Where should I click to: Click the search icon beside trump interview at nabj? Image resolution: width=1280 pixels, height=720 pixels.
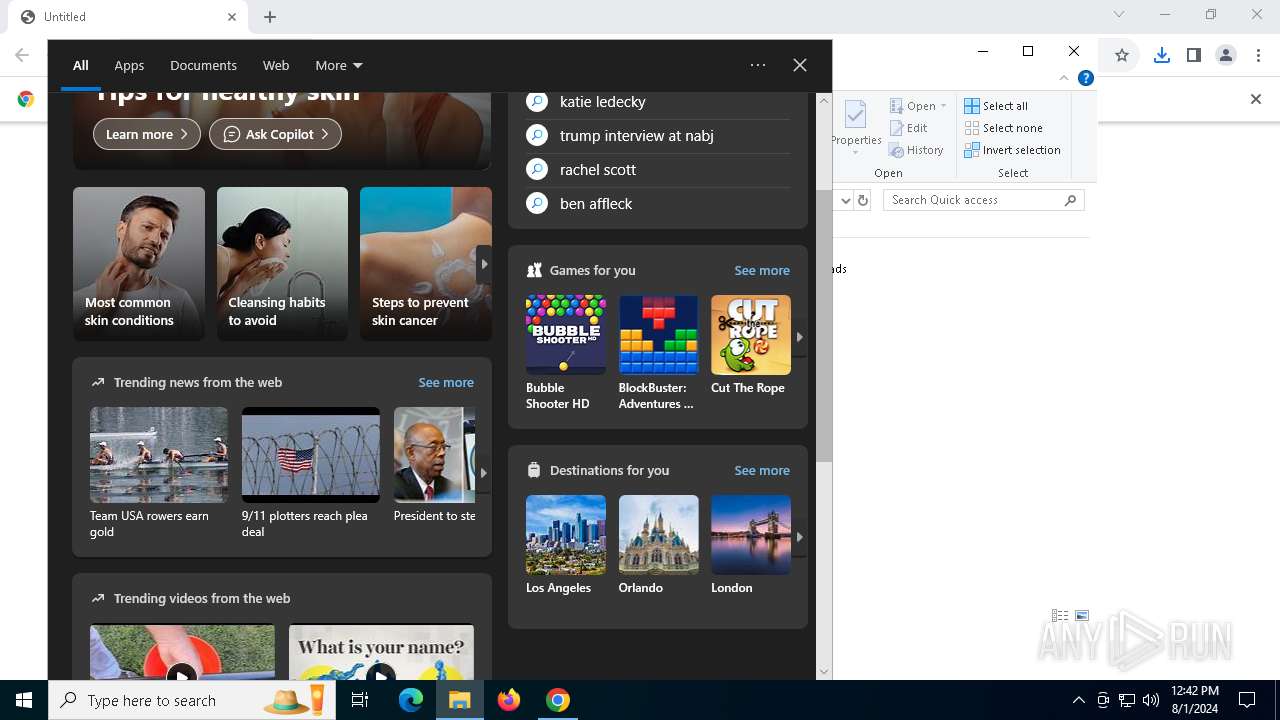point(537,136)
